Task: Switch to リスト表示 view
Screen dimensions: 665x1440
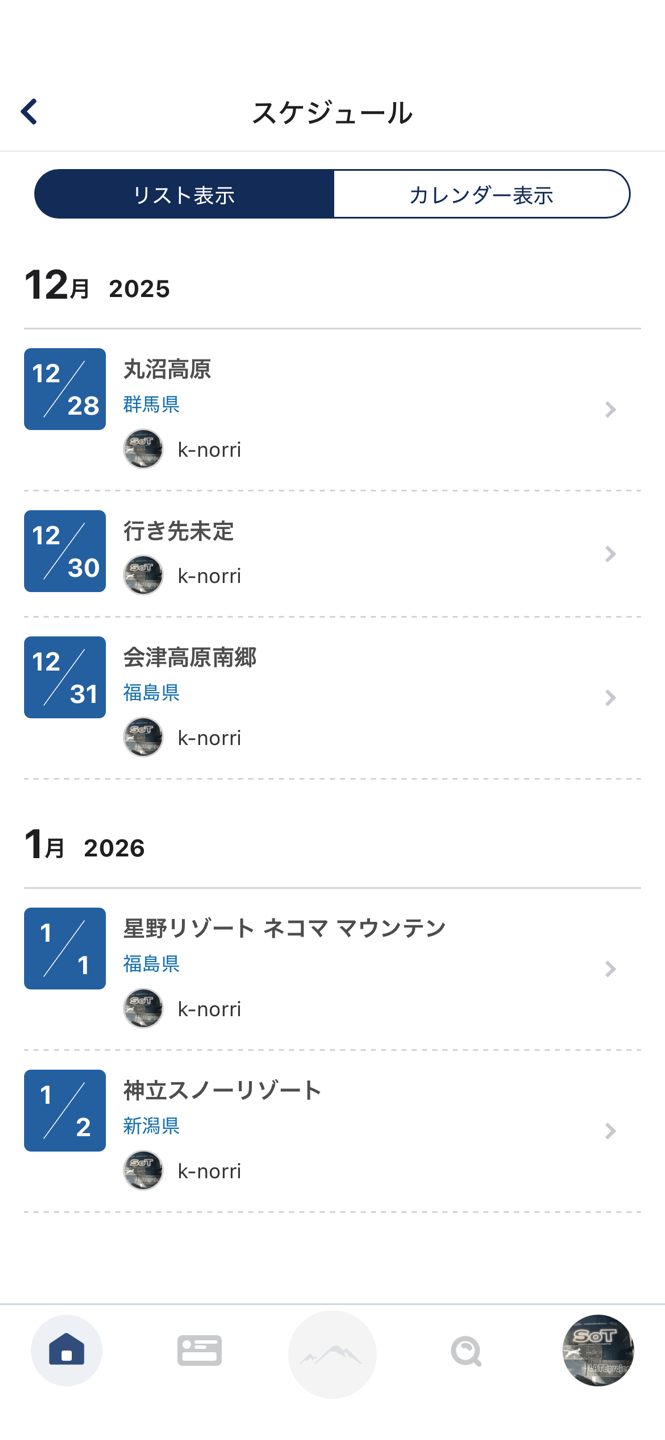Action: coord(184,194)
